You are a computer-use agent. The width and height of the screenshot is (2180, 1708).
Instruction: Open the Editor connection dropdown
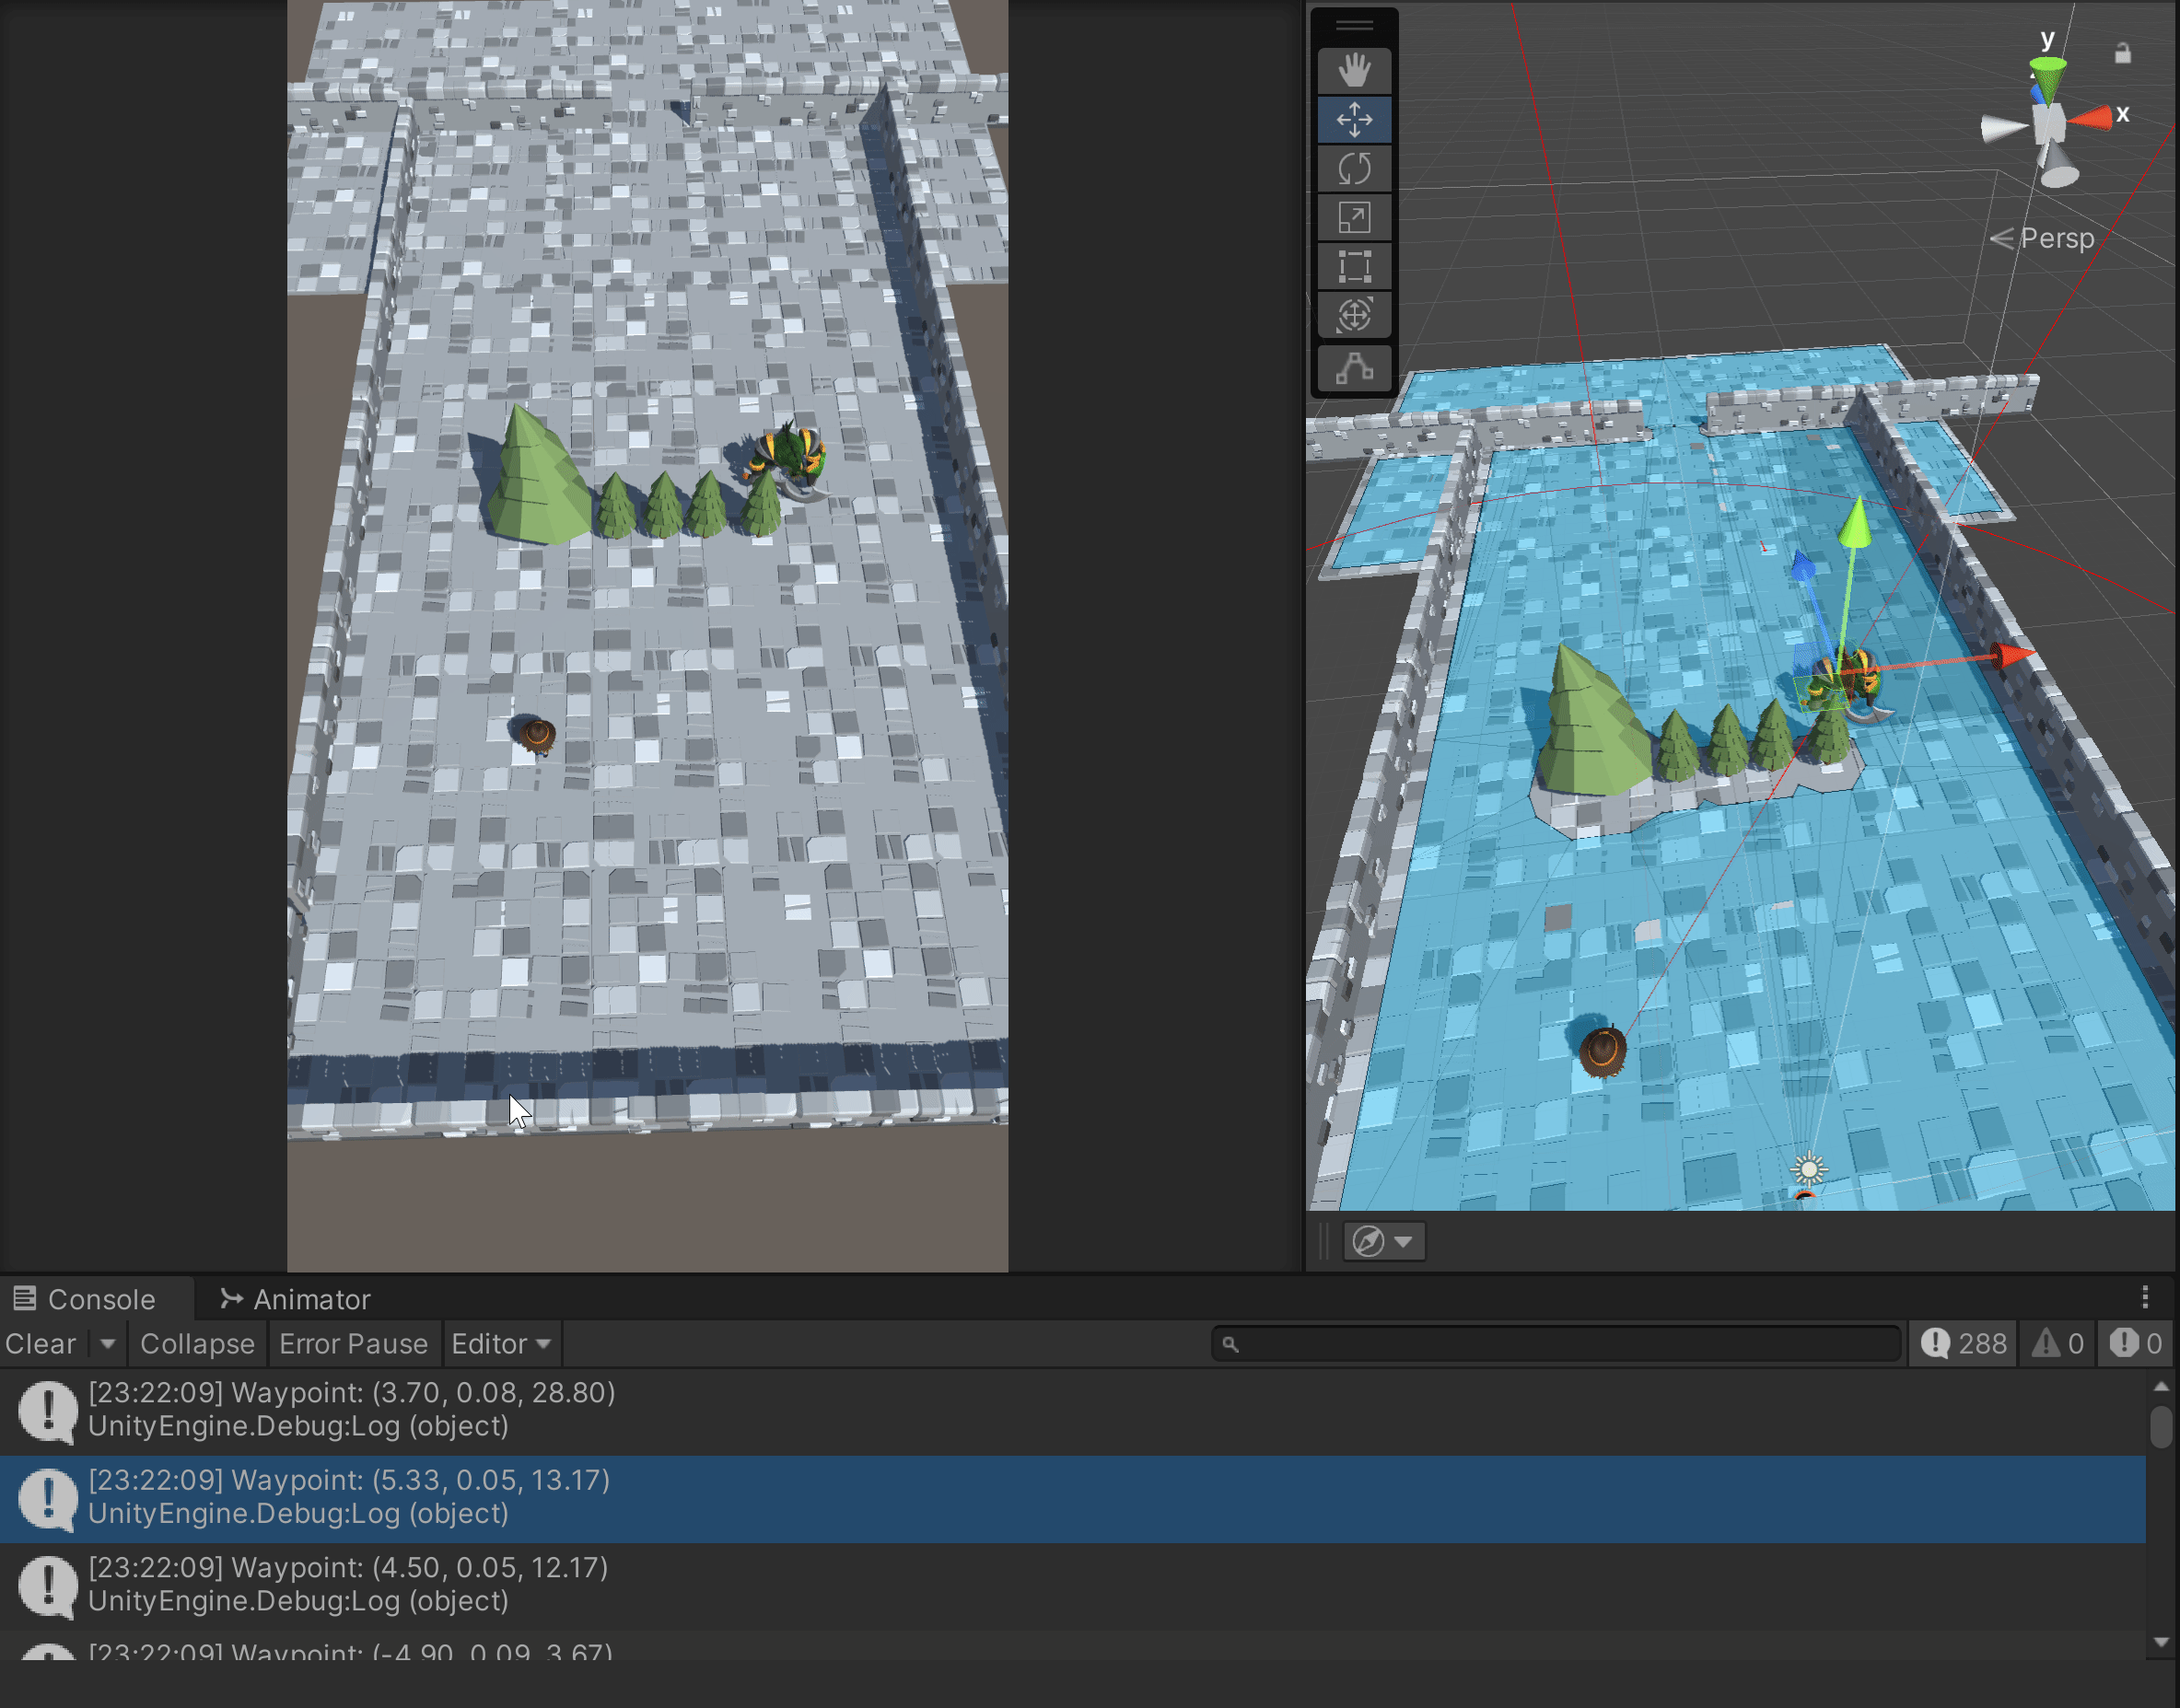point(501,1343)
